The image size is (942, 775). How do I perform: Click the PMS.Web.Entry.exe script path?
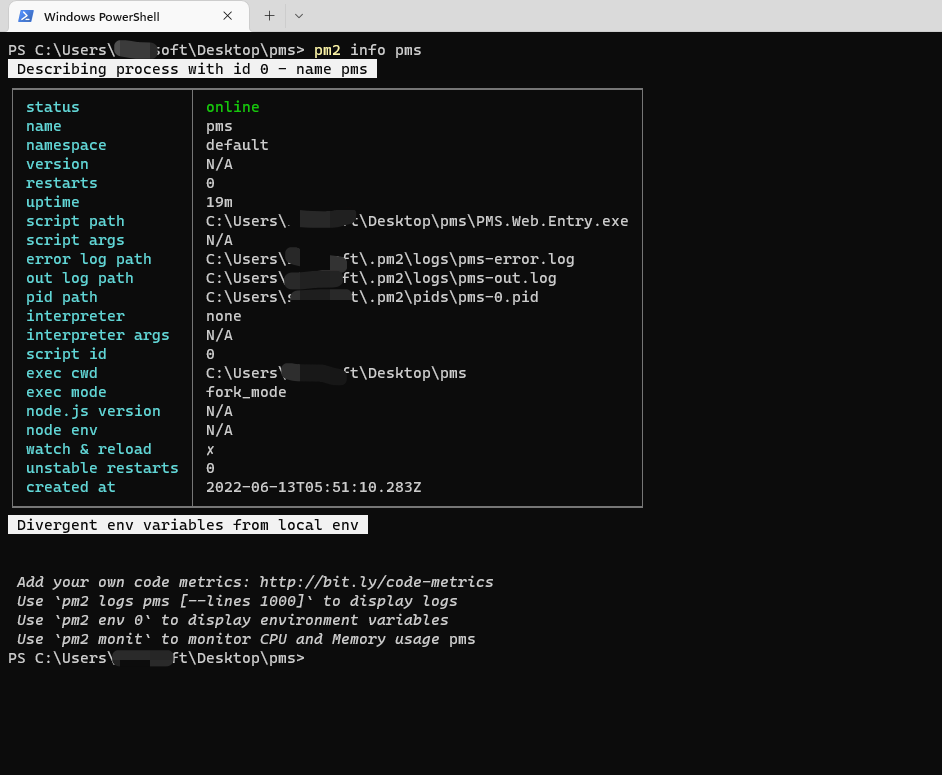(x=417, y=221)
